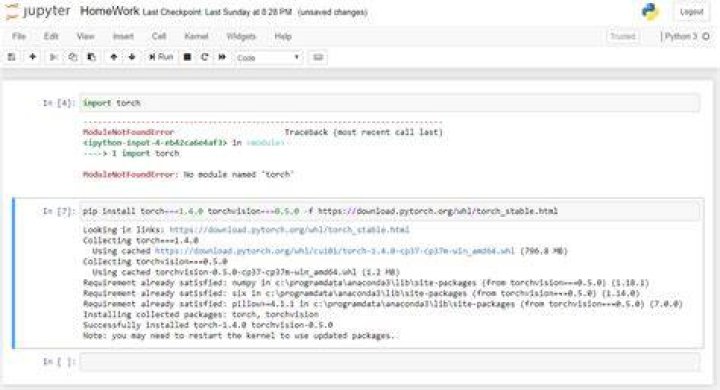The image size is (720, 390).
Task: Click the 'Note: you may need to restart the kernel' line
Action: tap(238, 336)
